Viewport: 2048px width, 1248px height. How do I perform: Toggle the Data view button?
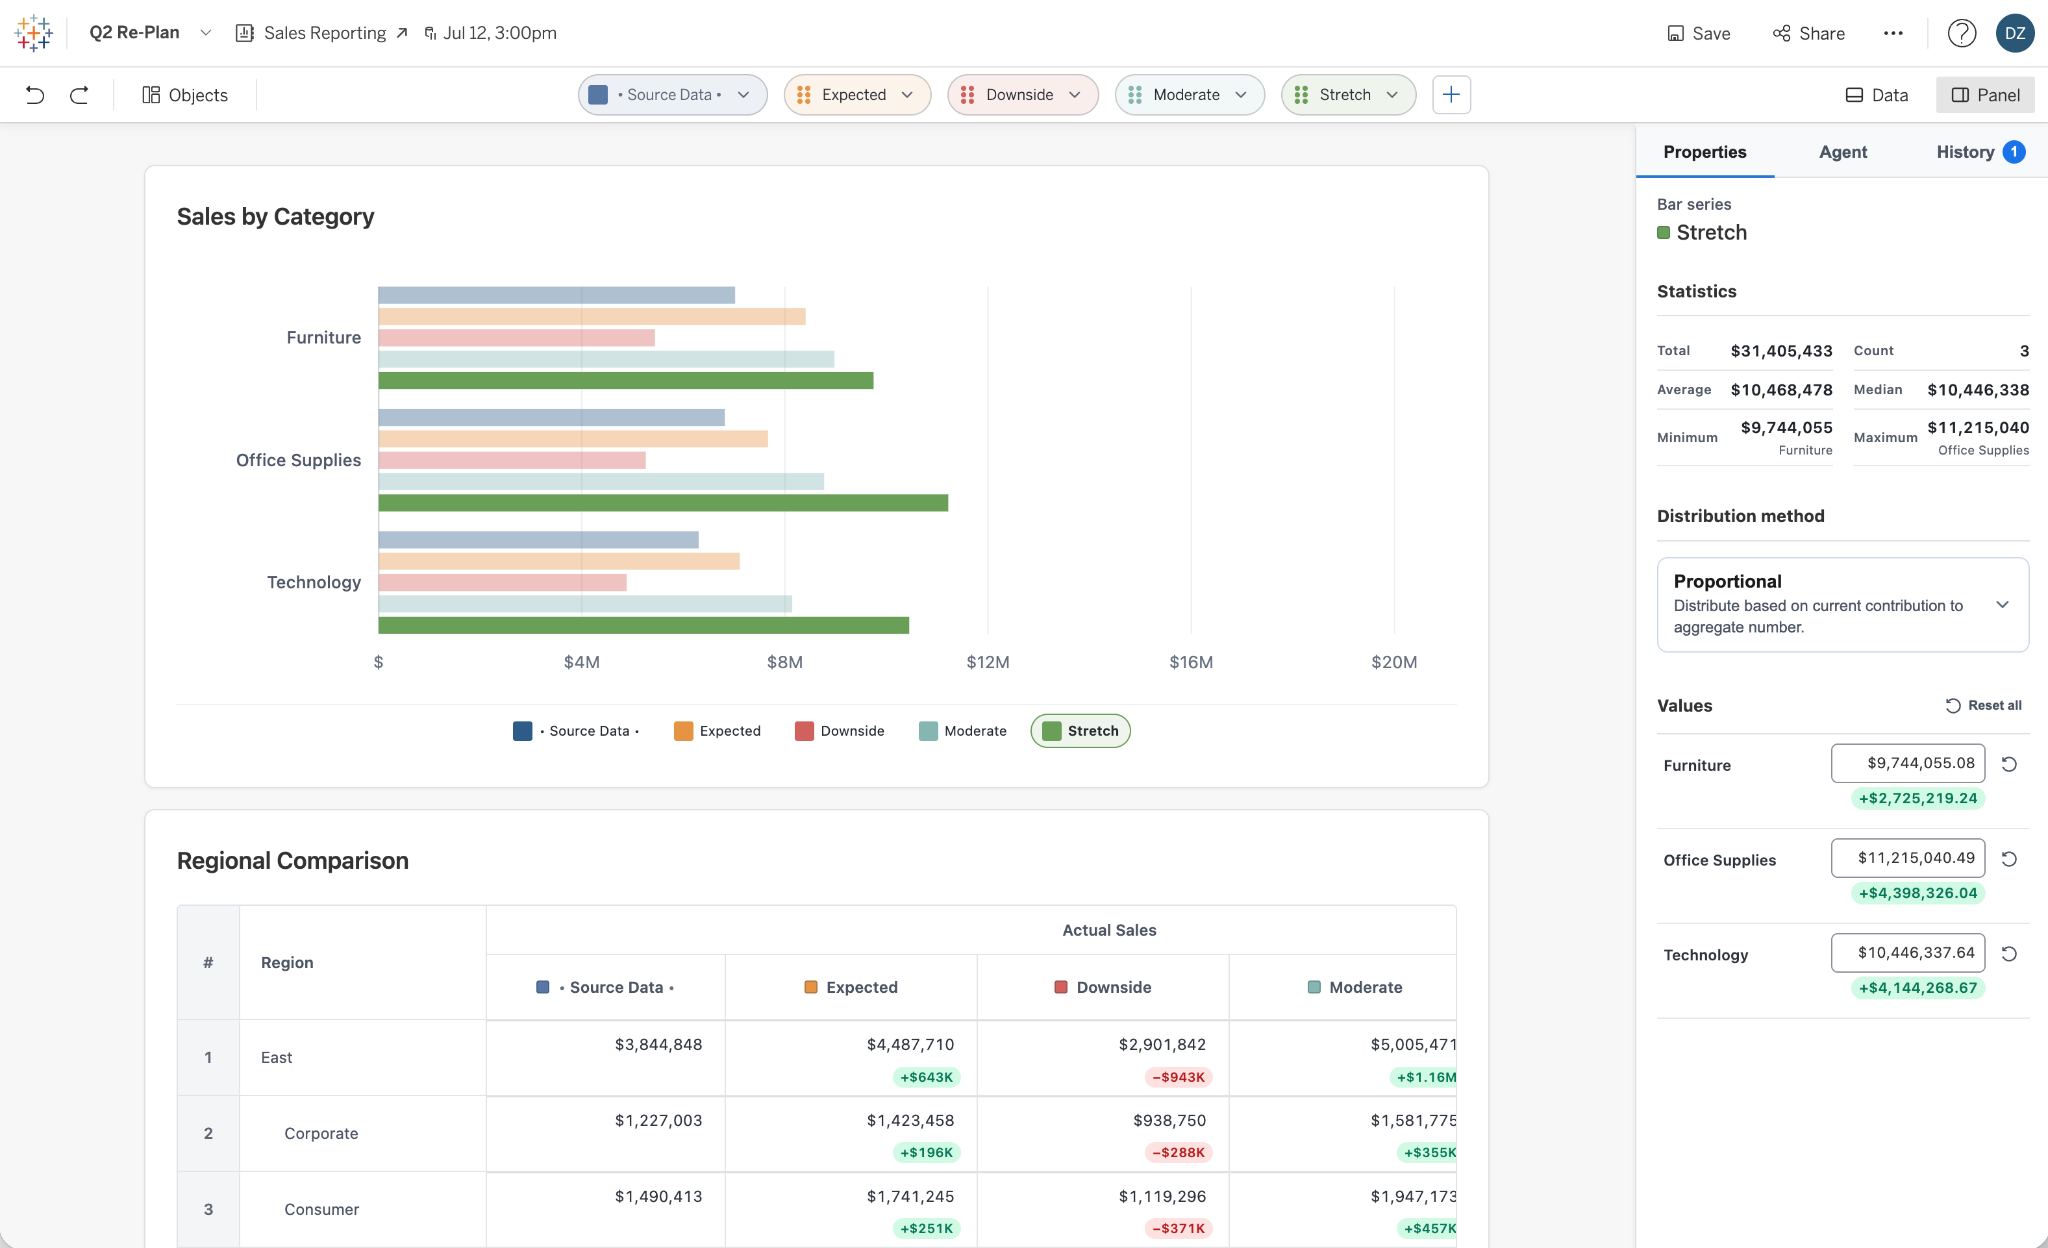[1876, 95]
